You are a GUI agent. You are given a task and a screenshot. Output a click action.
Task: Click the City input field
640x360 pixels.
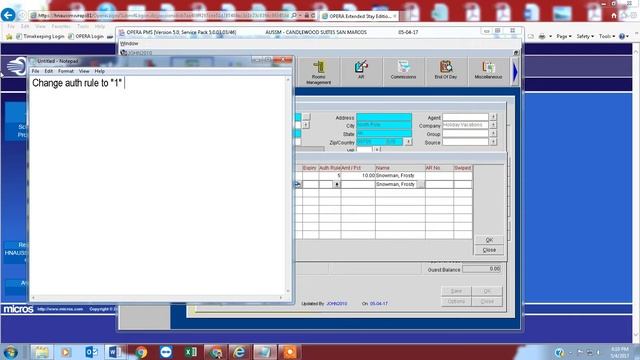coord(384,125)
